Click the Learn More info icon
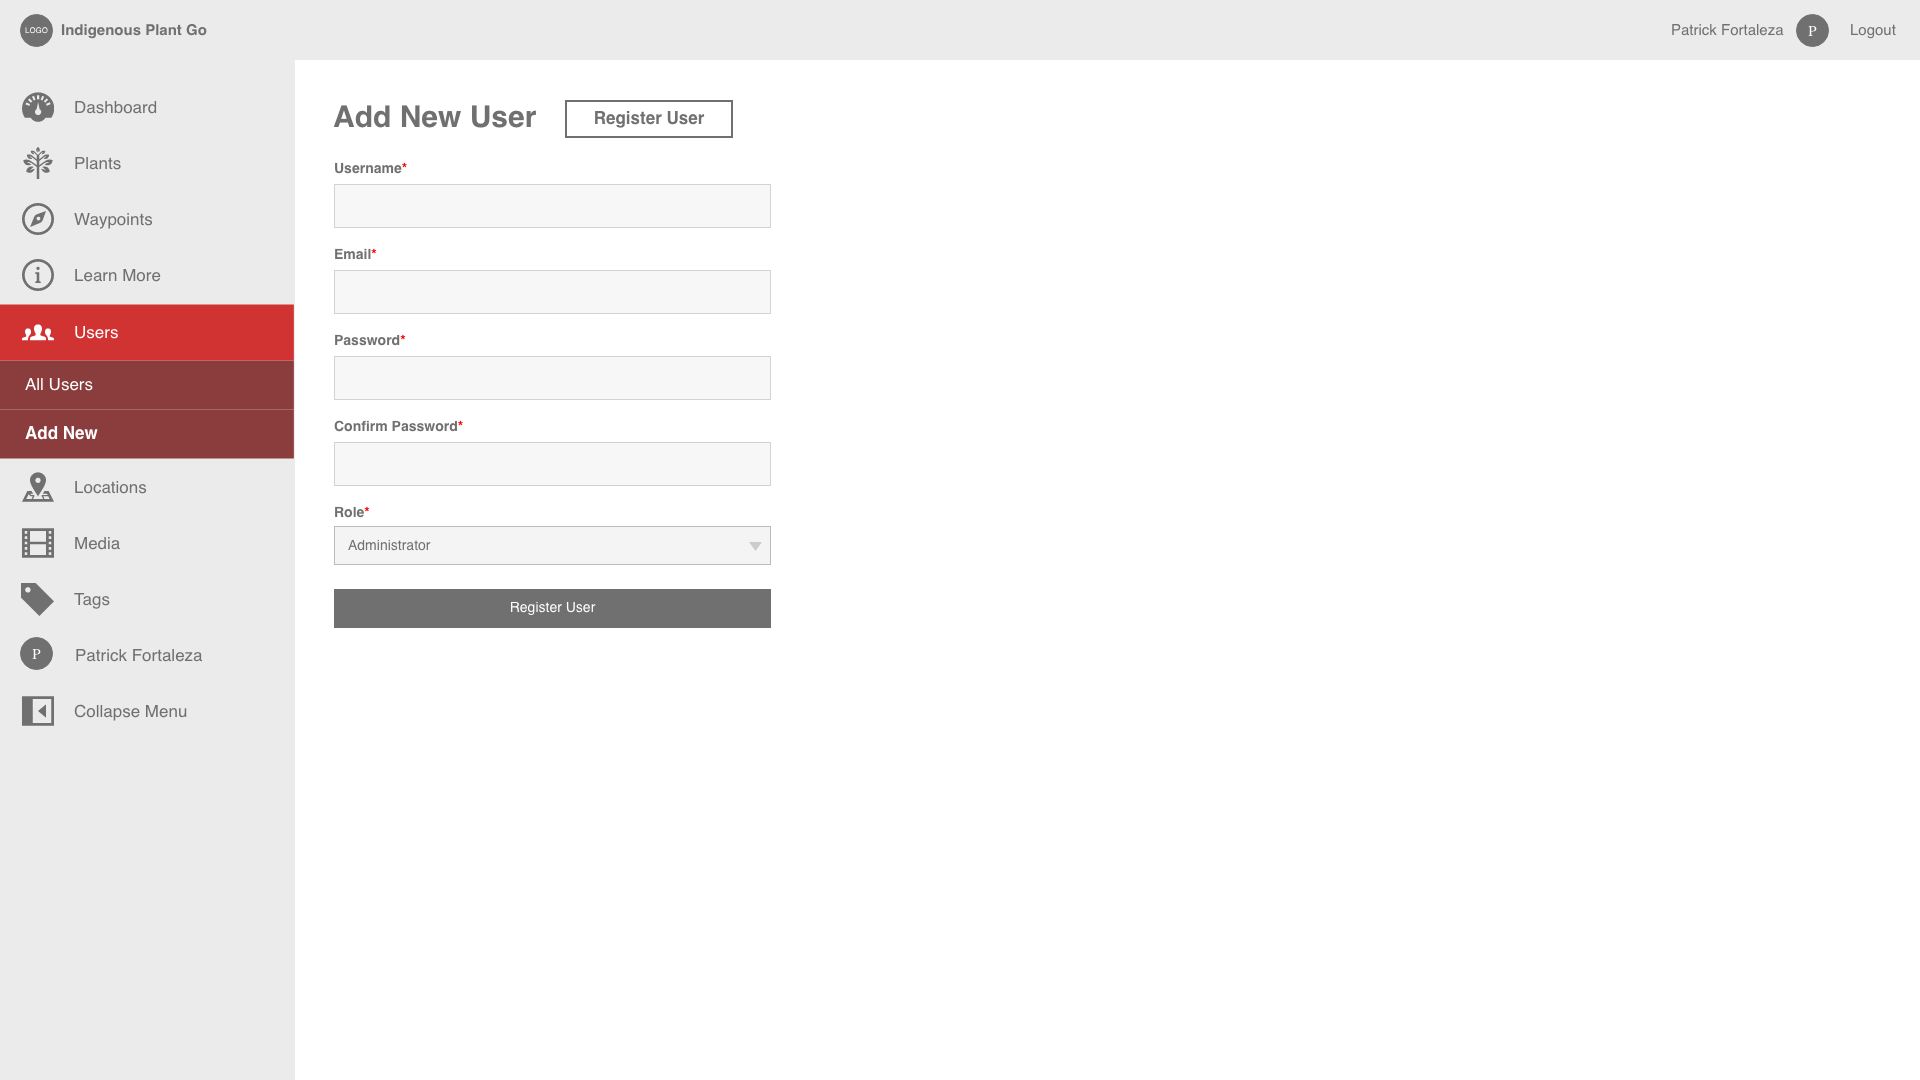Screen dimensions: 1920x1080 click(38, 275)
